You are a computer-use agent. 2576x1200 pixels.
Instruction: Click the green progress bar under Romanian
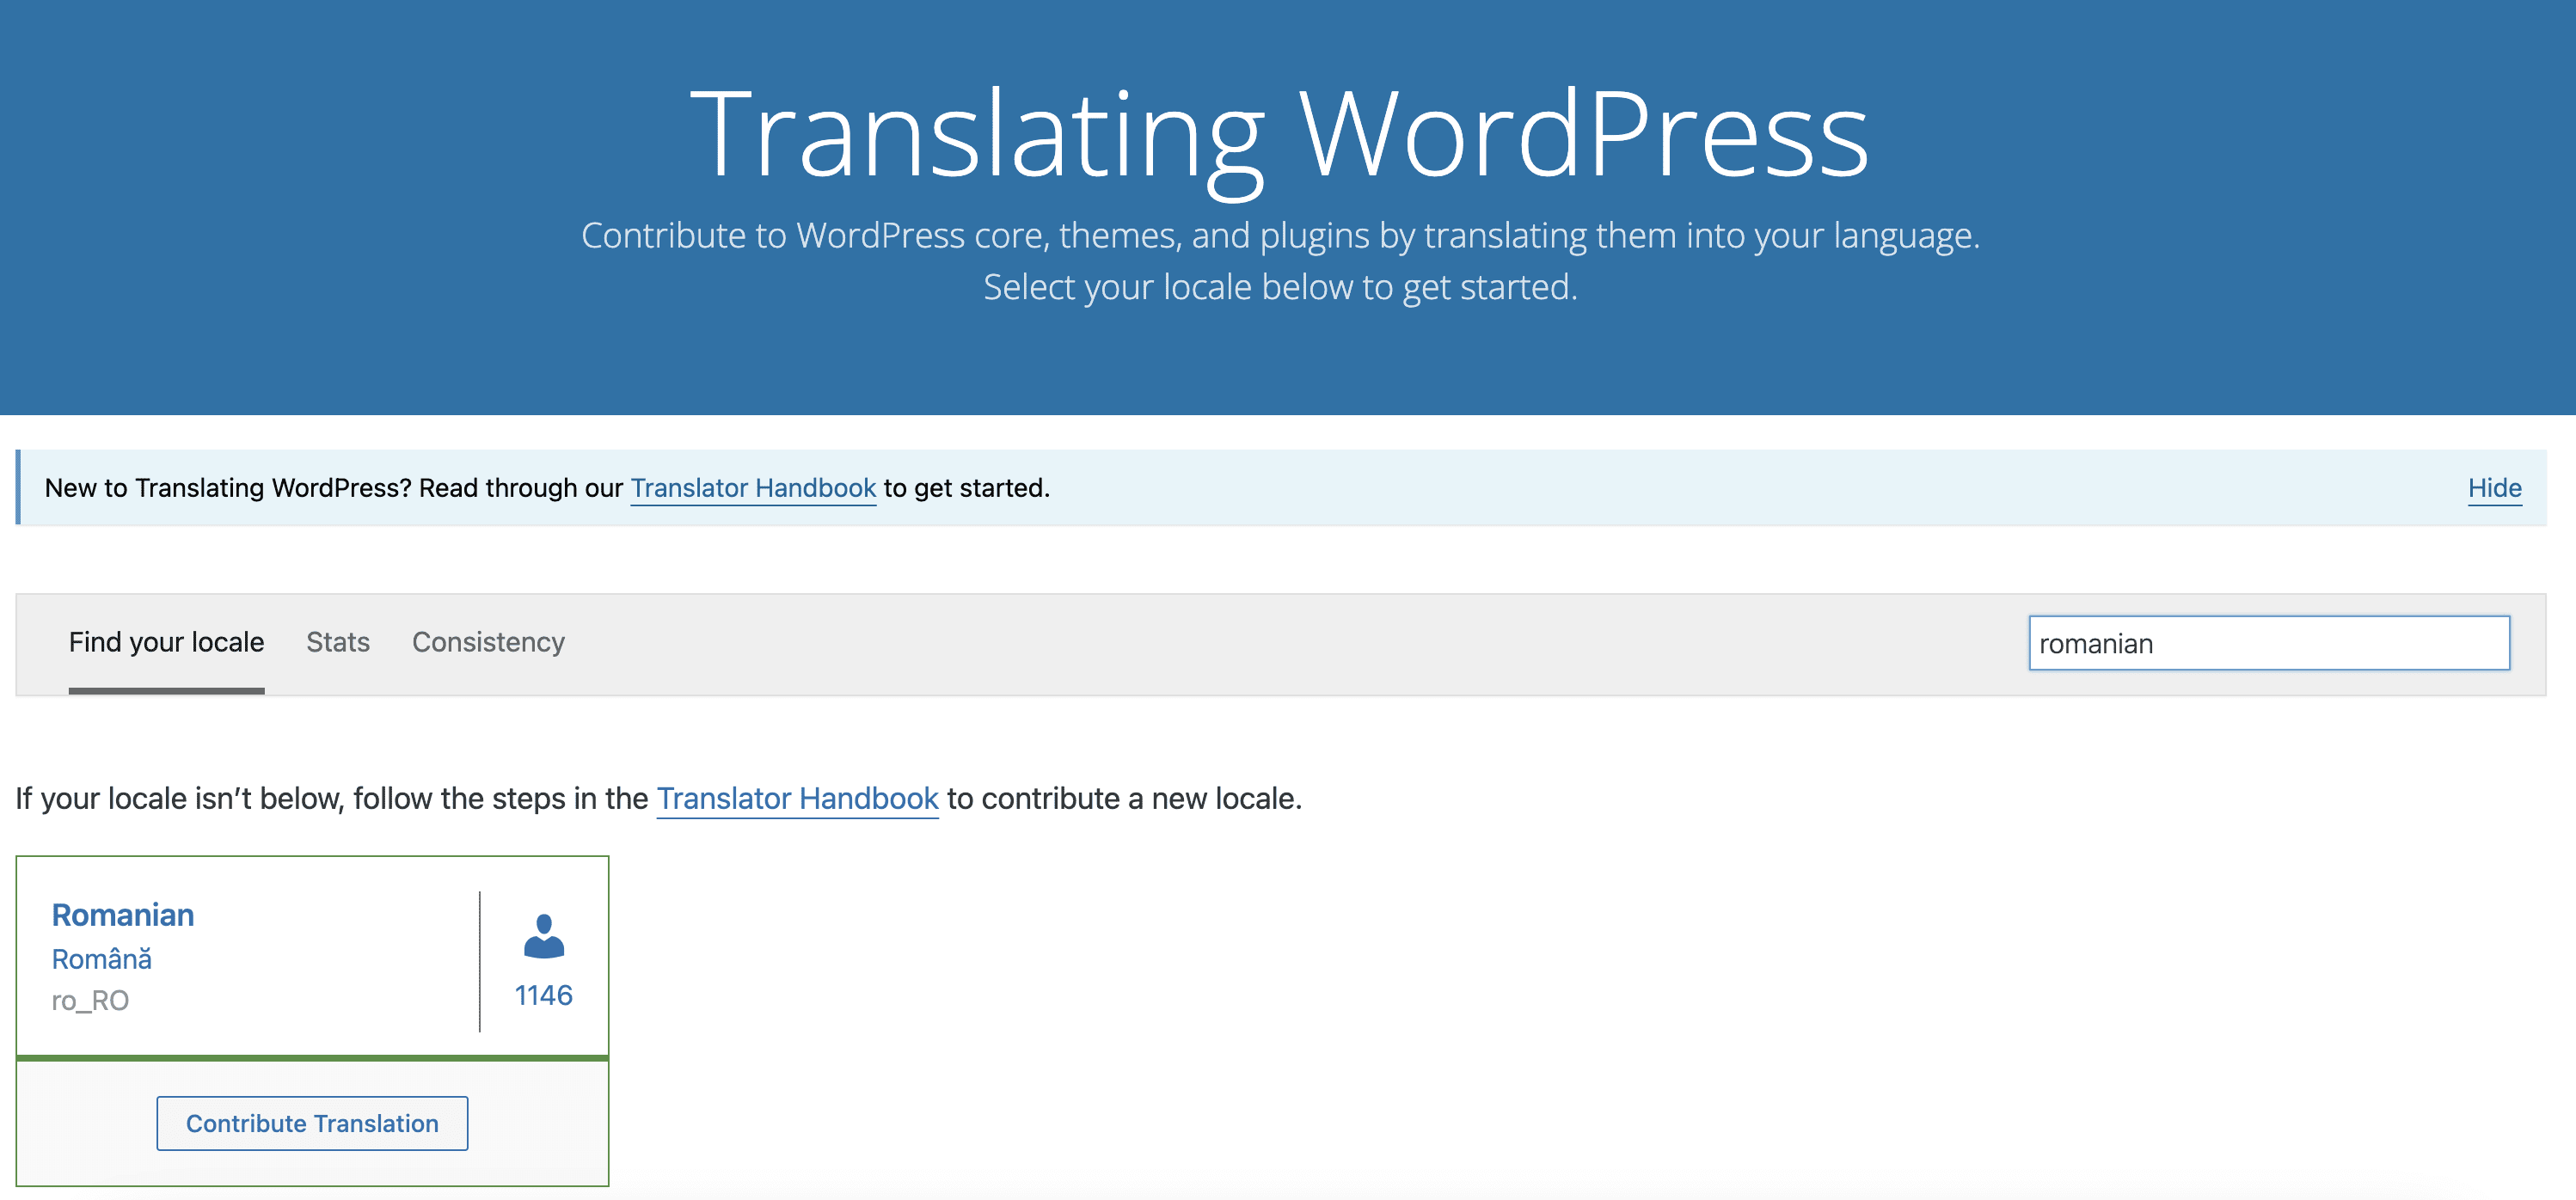pyautogui.click(x=312, y=1057)
